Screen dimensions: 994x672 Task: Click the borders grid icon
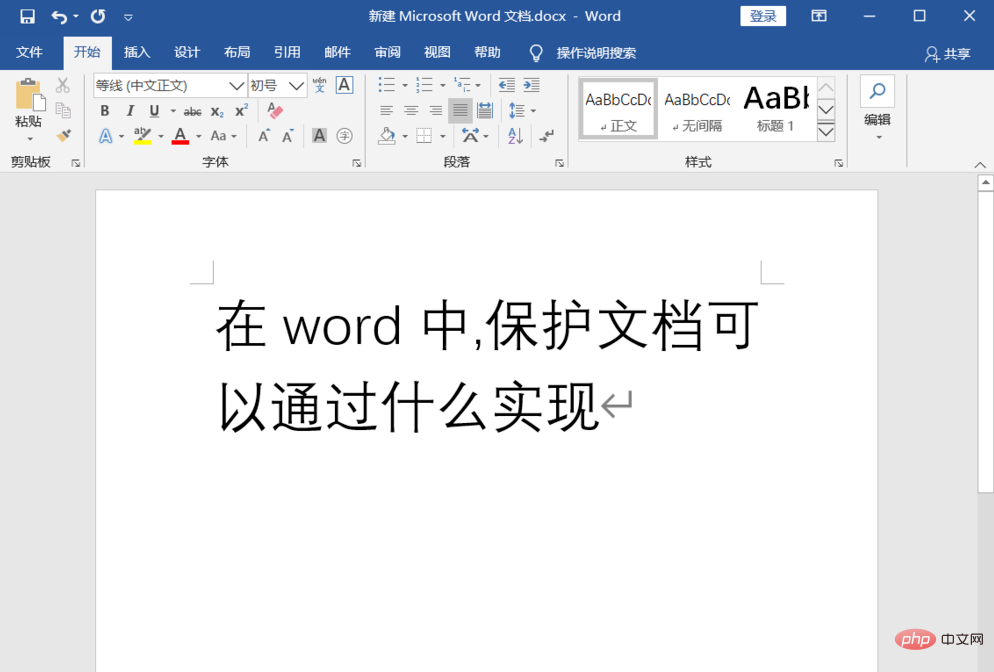pyautogui.click(x=424, y=136)
